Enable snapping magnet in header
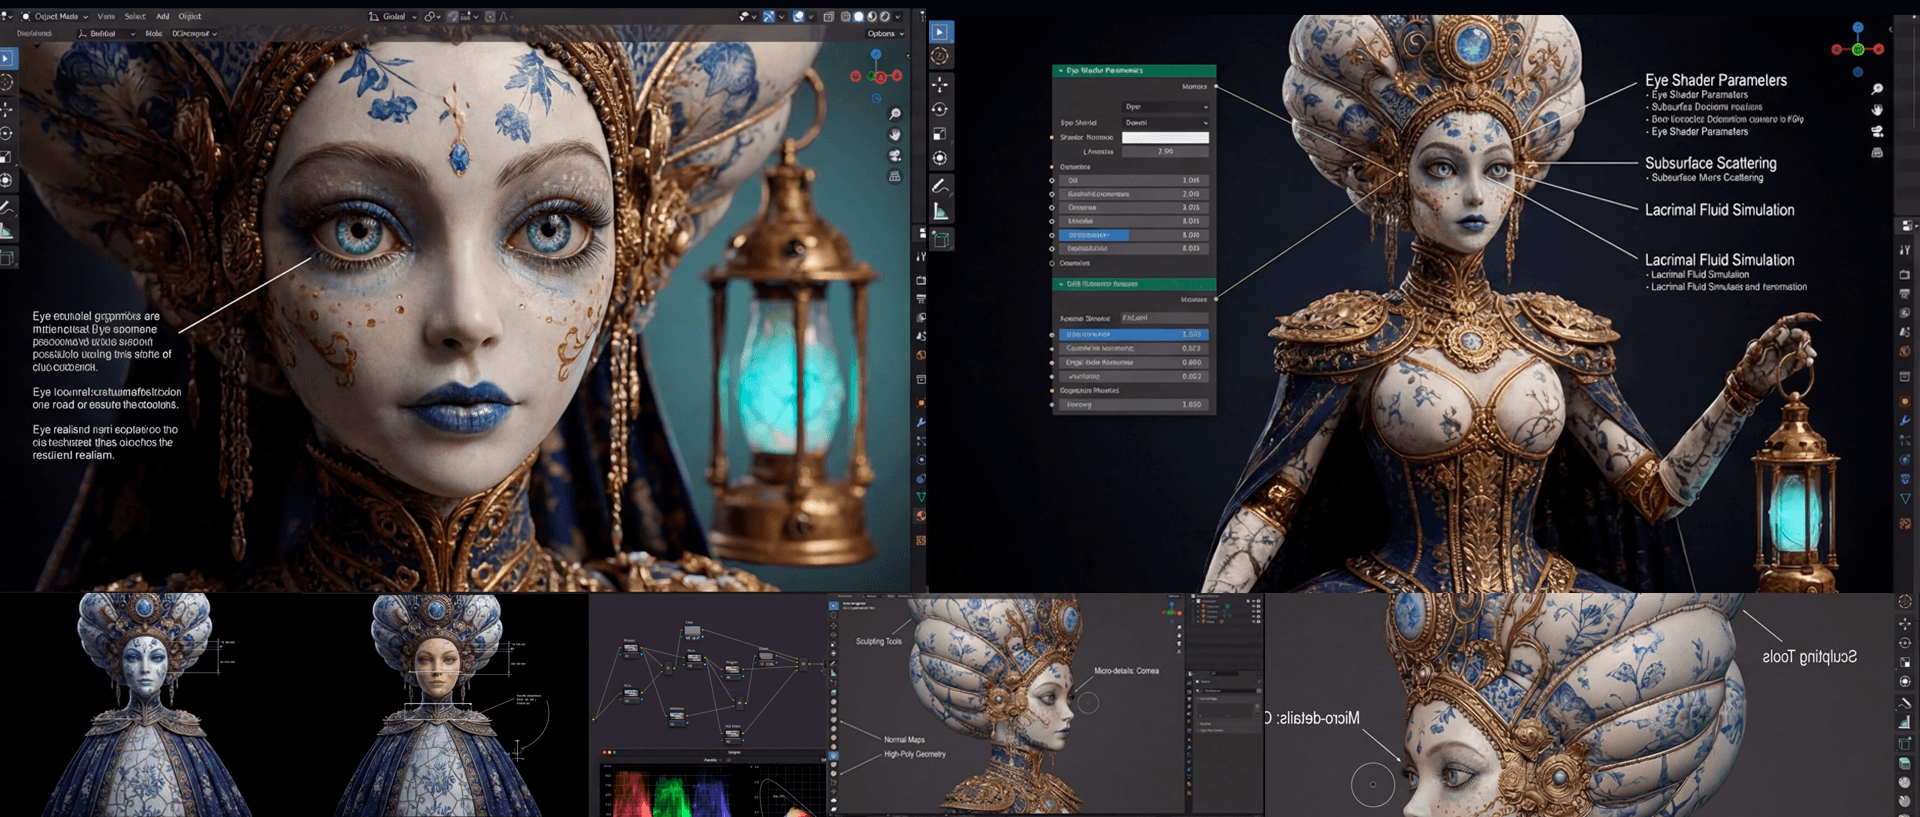Image resolution: width=1920 pixels, height=817 pixels. pyautogui.click(x=454, y=17)
